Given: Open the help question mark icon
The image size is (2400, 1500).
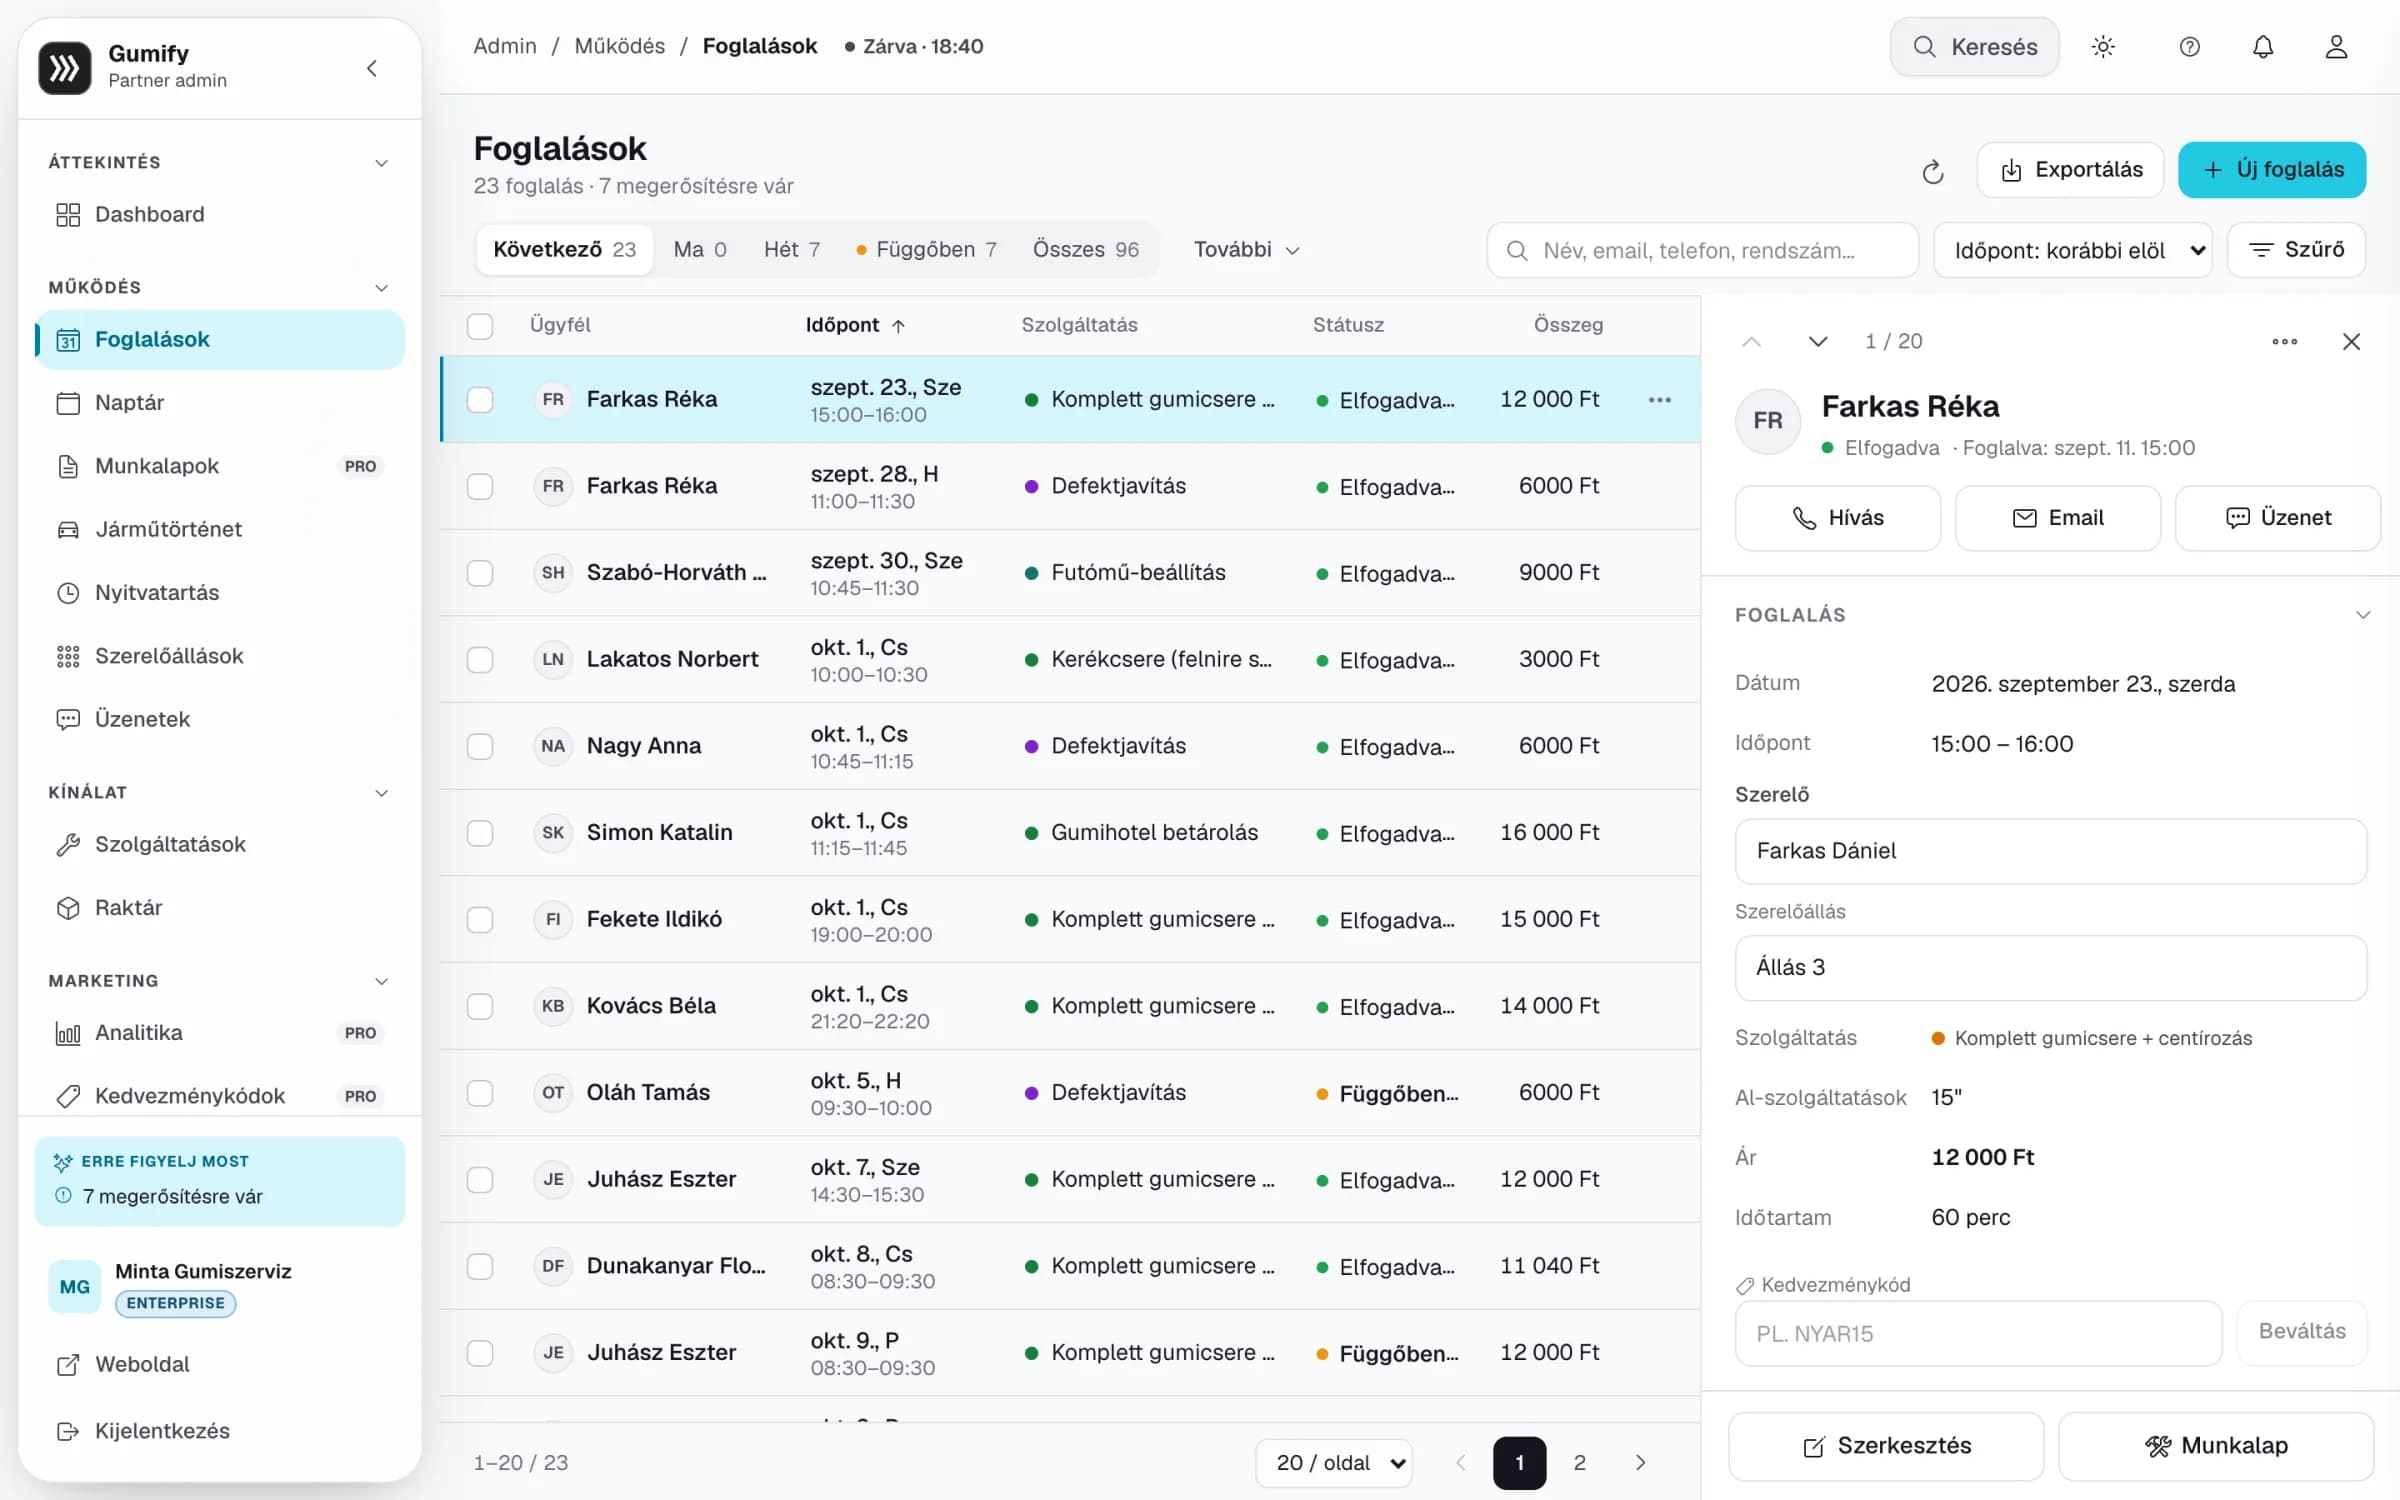Looking at the screenshot, I should [x=2189, y=47].
